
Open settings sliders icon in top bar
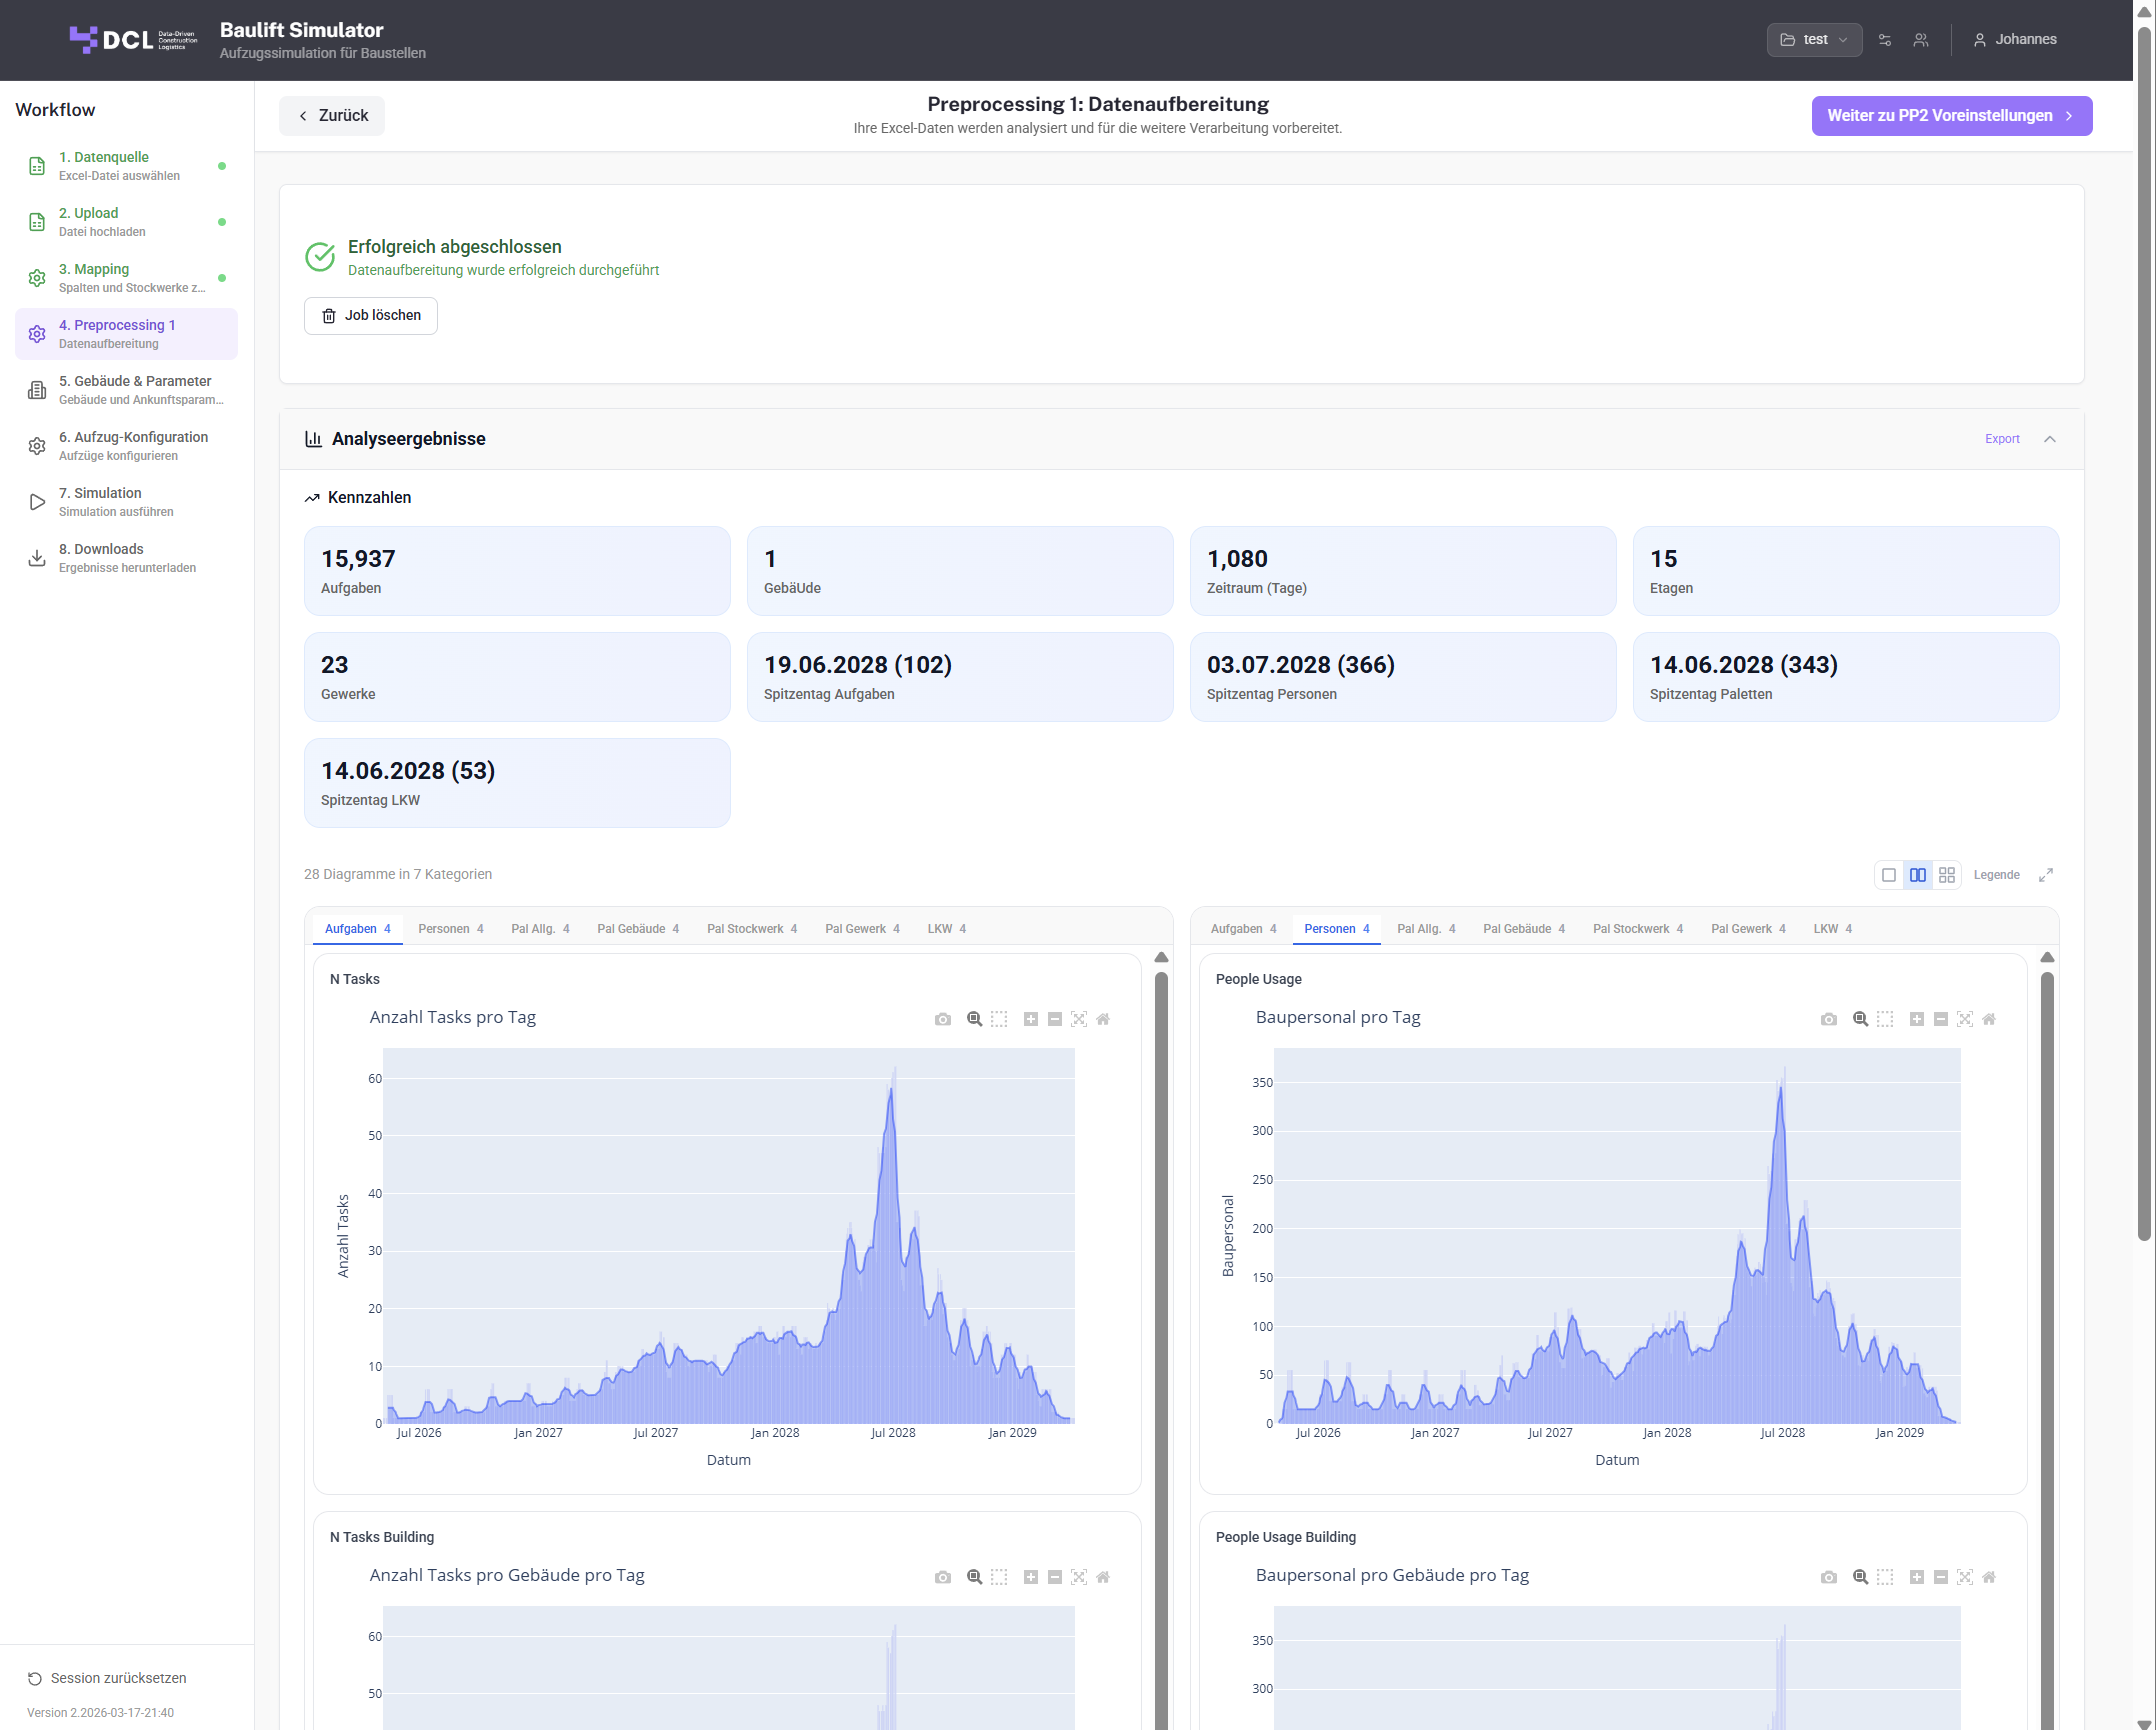(x=1885, y=40)
